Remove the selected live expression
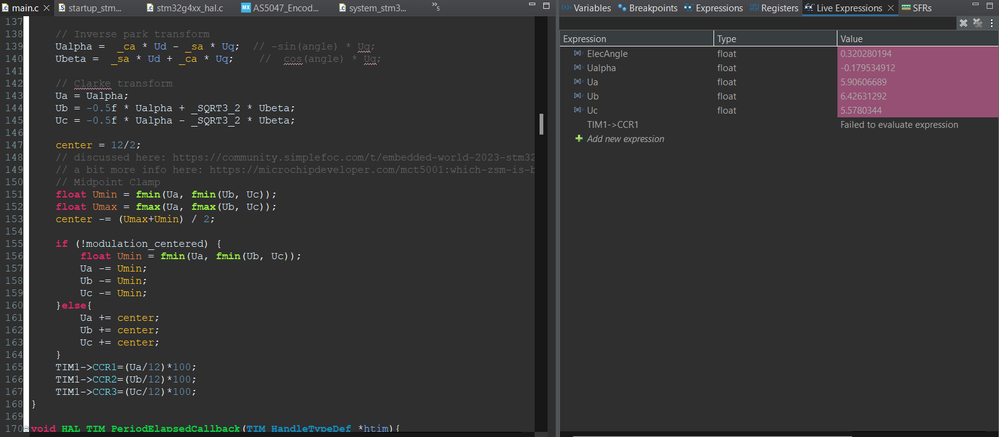 (x=963, y=23)
